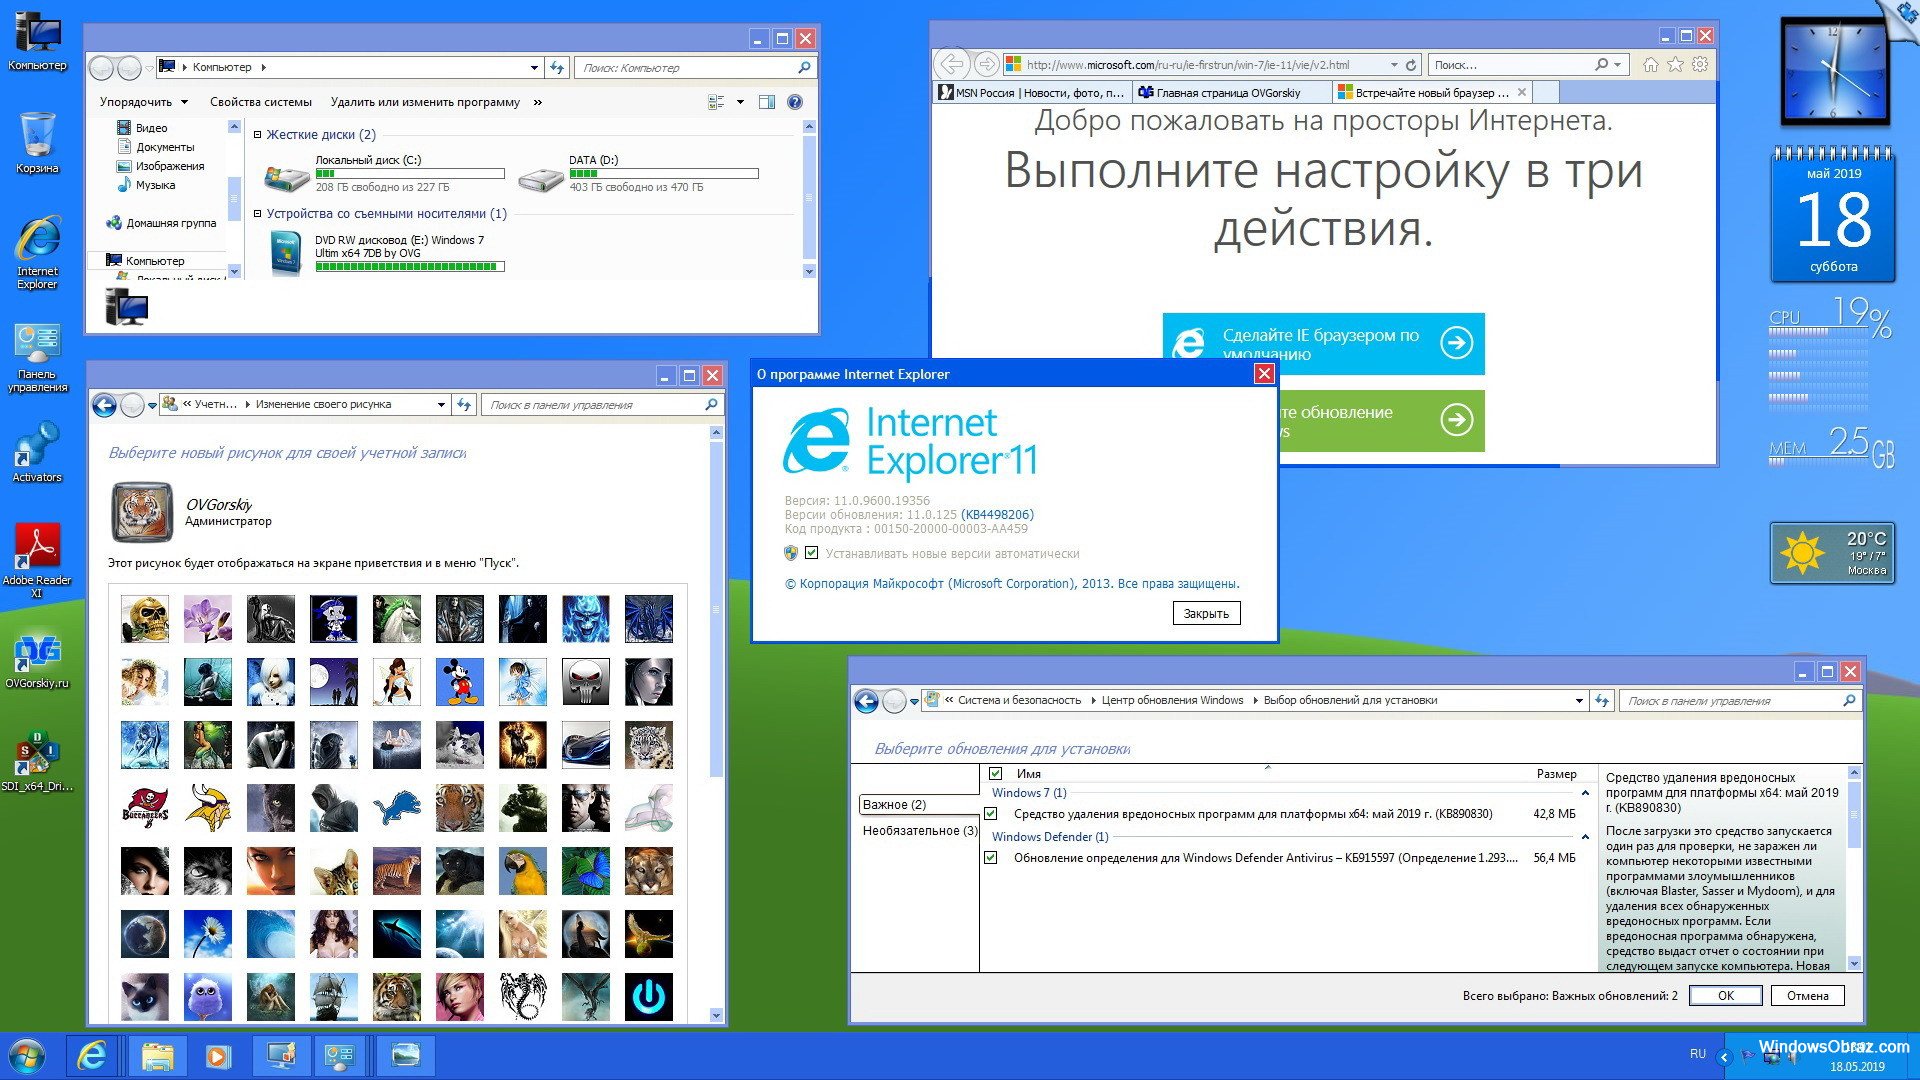
Task: Toggle automatic new version install checkbox
Action: tap(812, 553)
